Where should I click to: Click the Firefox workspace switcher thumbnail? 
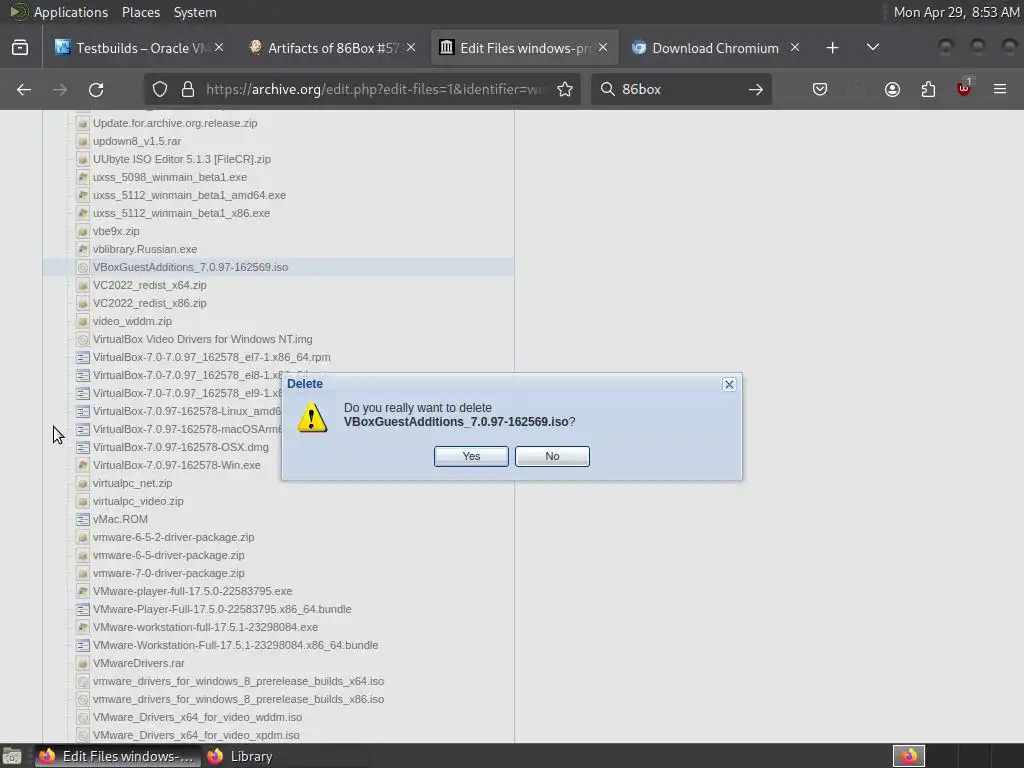point(908,756)
